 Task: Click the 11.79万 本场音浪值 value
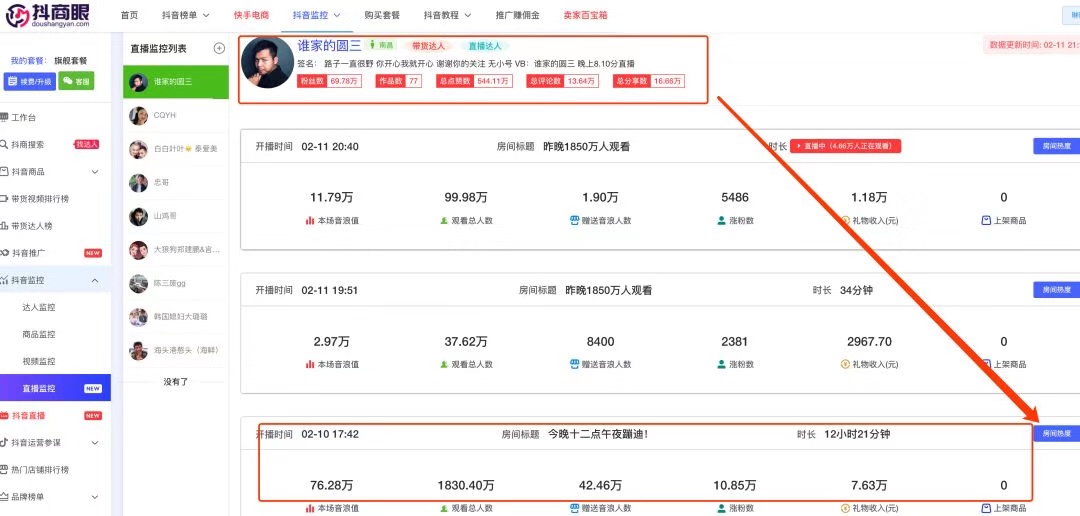pos(331,198)
